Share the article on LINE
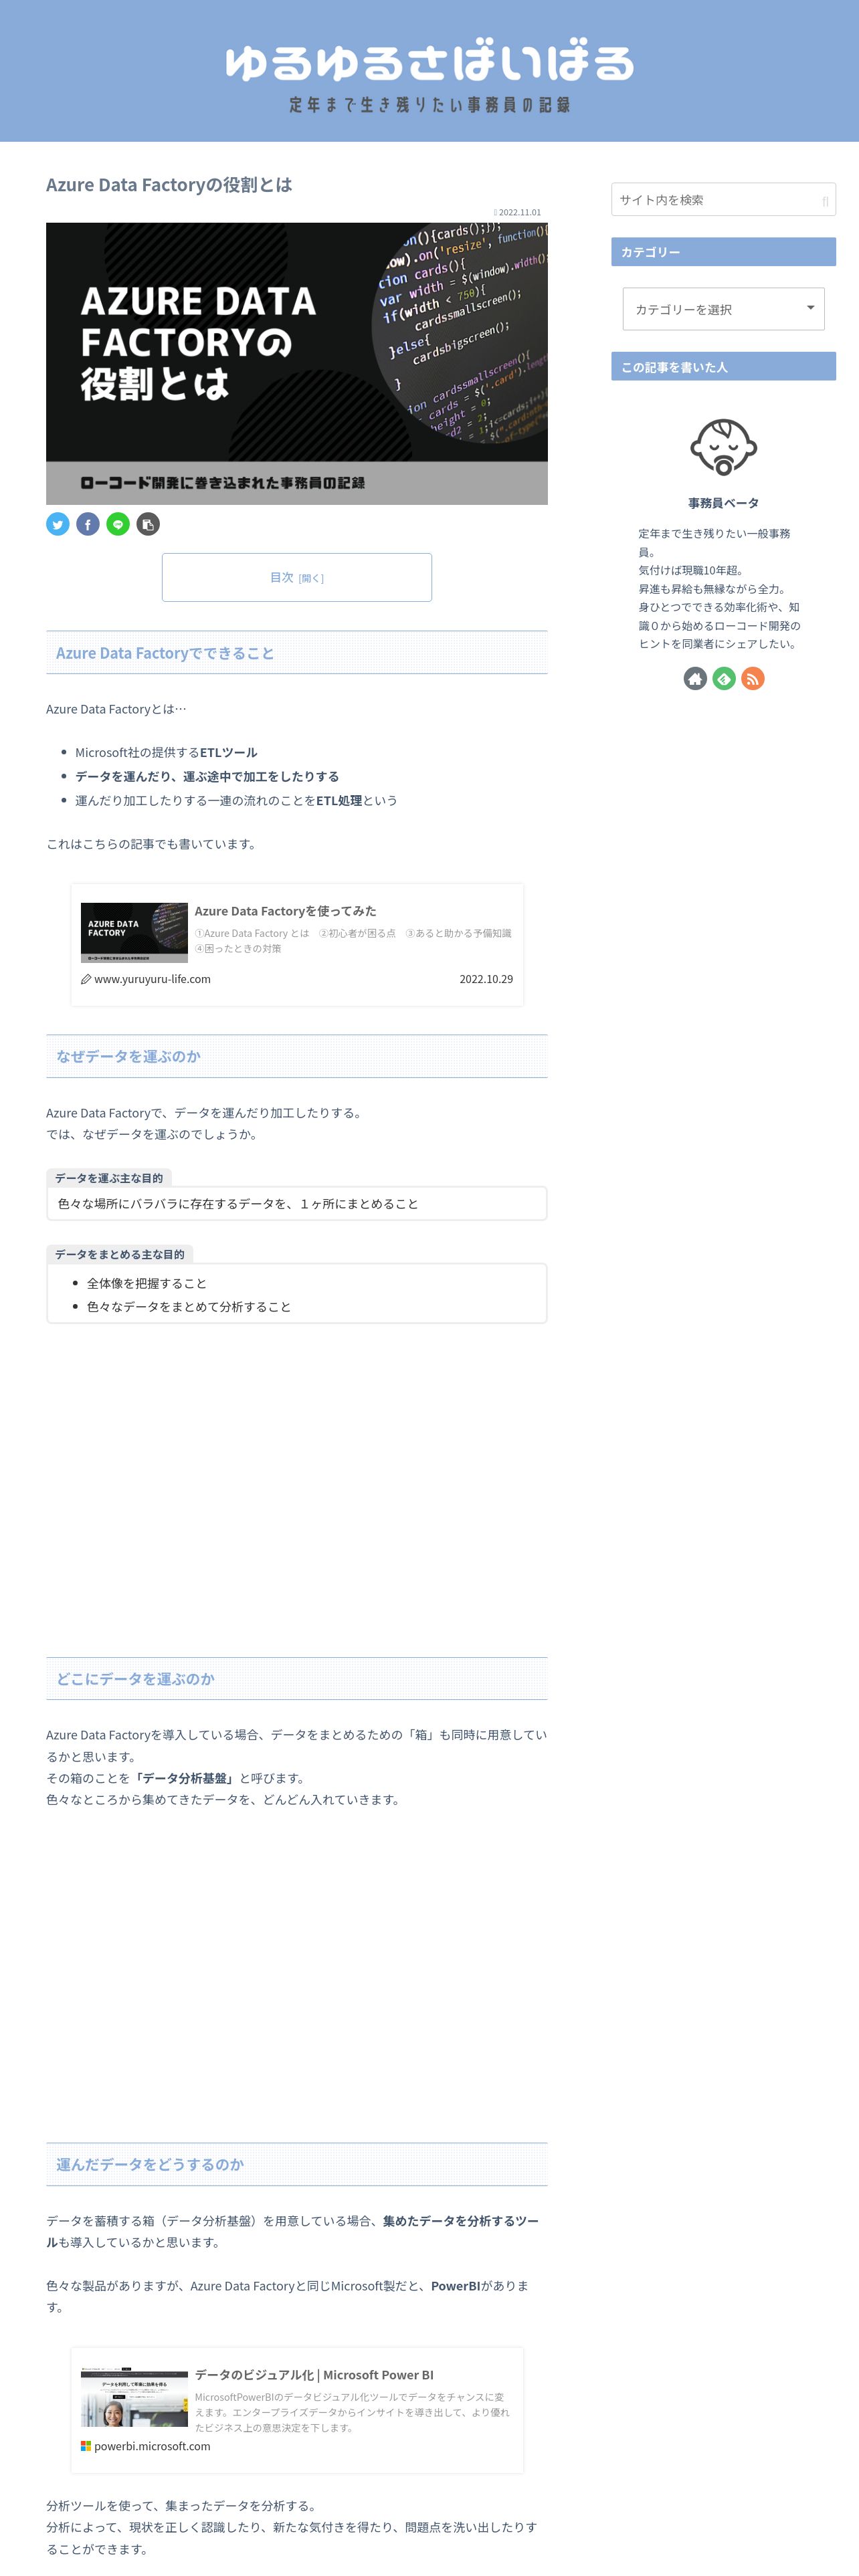Viewport: 859px width, 2576px height. point(118,524)
